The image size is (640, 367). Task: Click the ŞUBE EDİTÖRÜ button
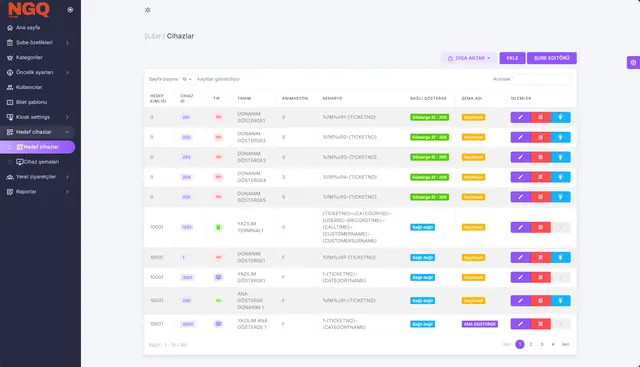552,58
